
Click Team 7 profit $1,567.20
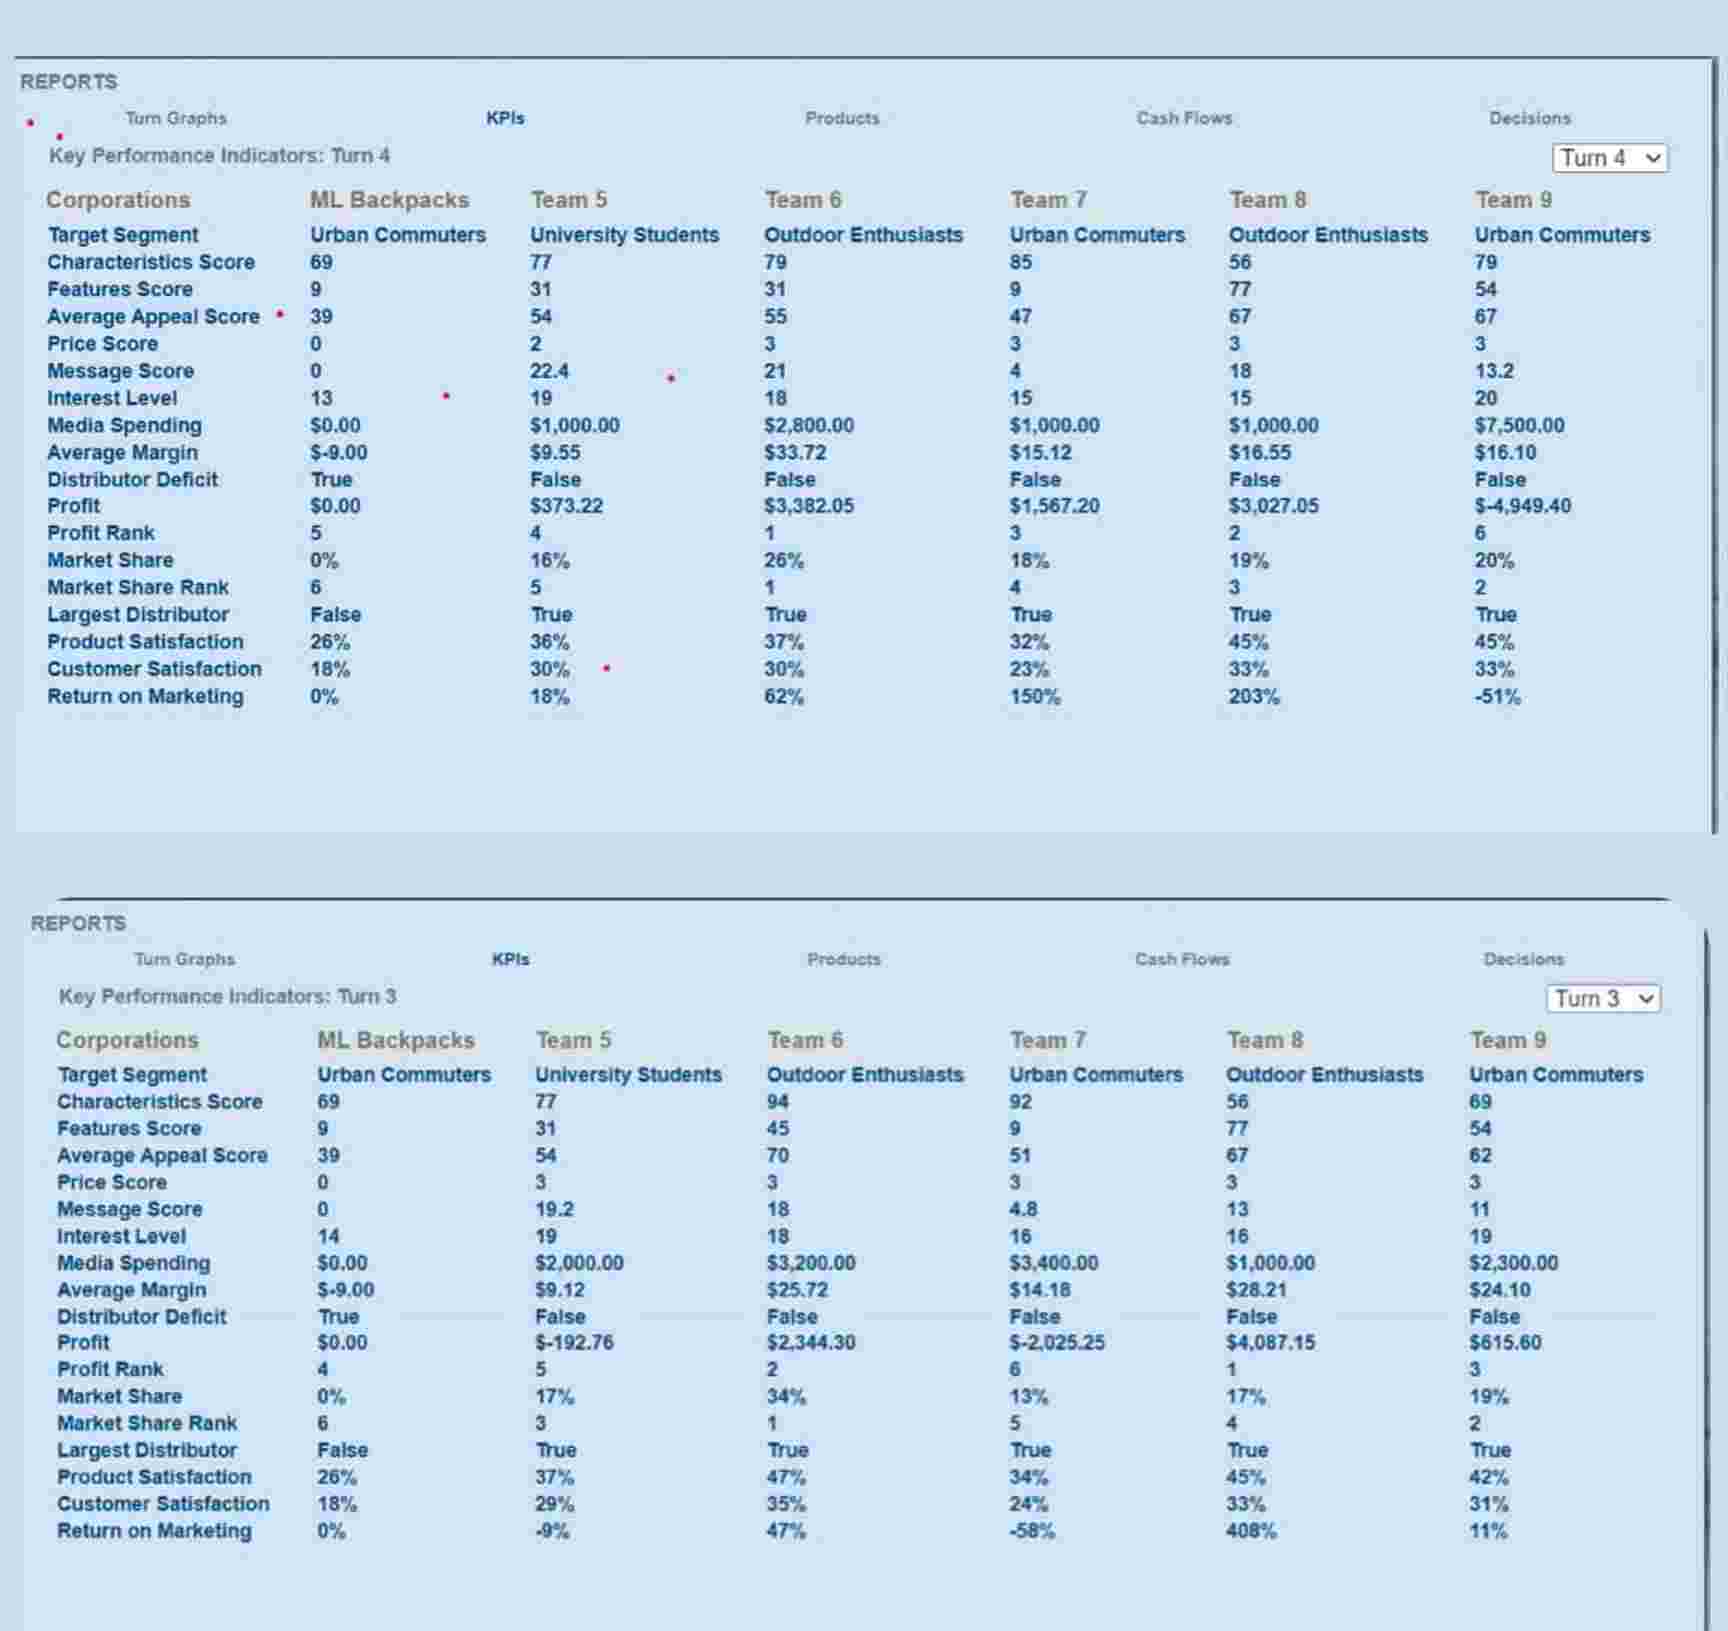click(1054, 506)
